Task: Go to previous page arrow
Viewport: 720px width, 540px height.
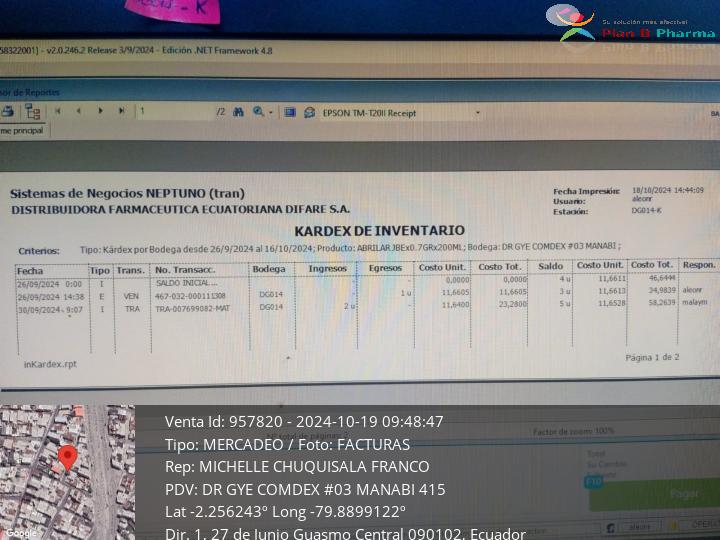Action: (79, 111)
